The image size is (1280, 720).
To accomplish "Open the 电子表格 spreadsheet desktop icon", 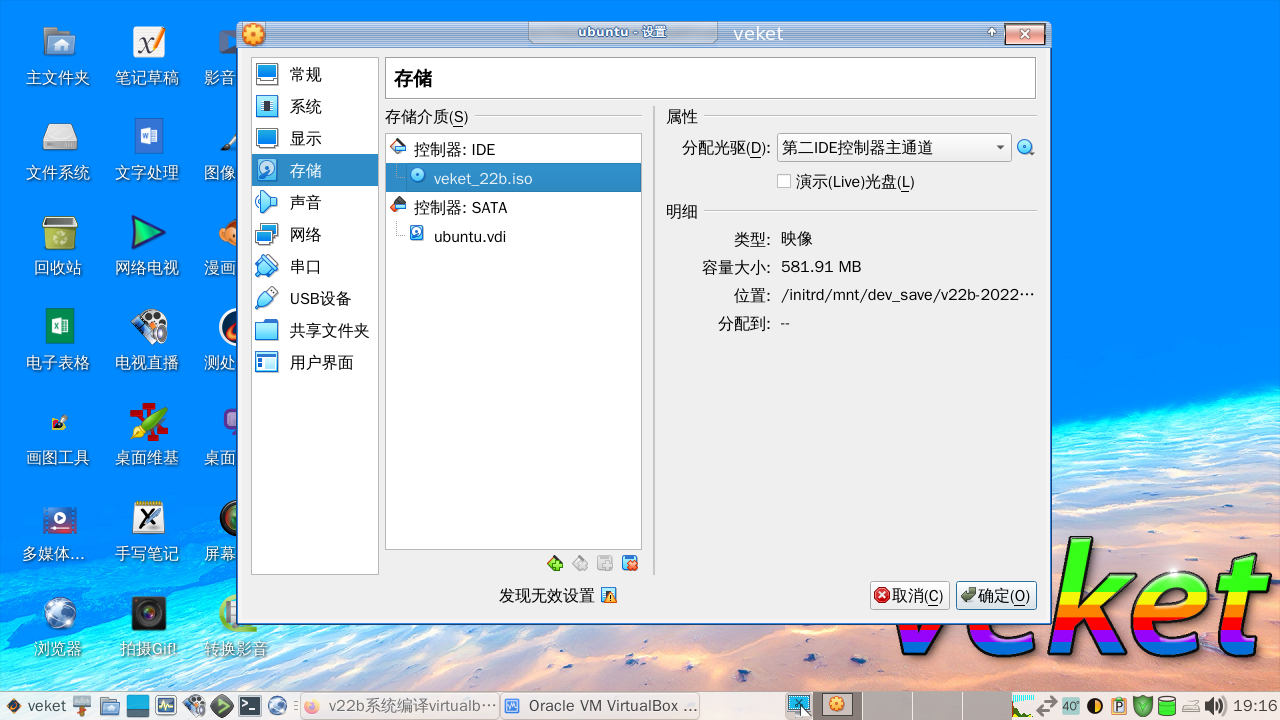I will pos(58,341).
